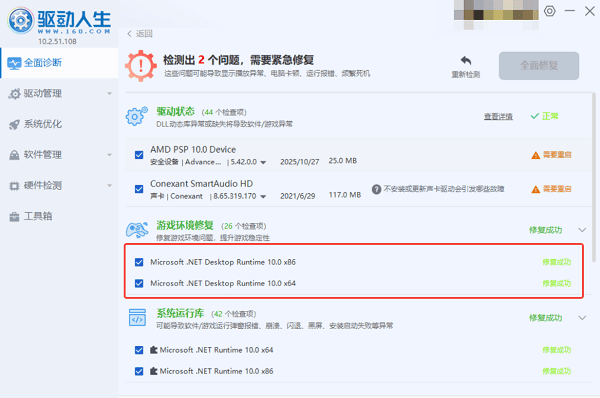This screenshot has height=398, width=600.
Task: Click the 重新检测 arrow icon
Action: pos(466,60)
